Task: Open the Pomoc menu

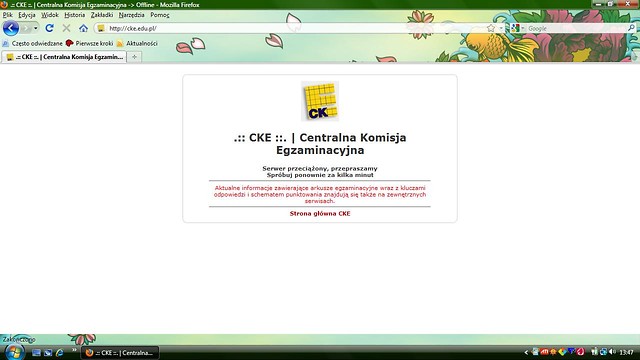Action: point(160,15)
